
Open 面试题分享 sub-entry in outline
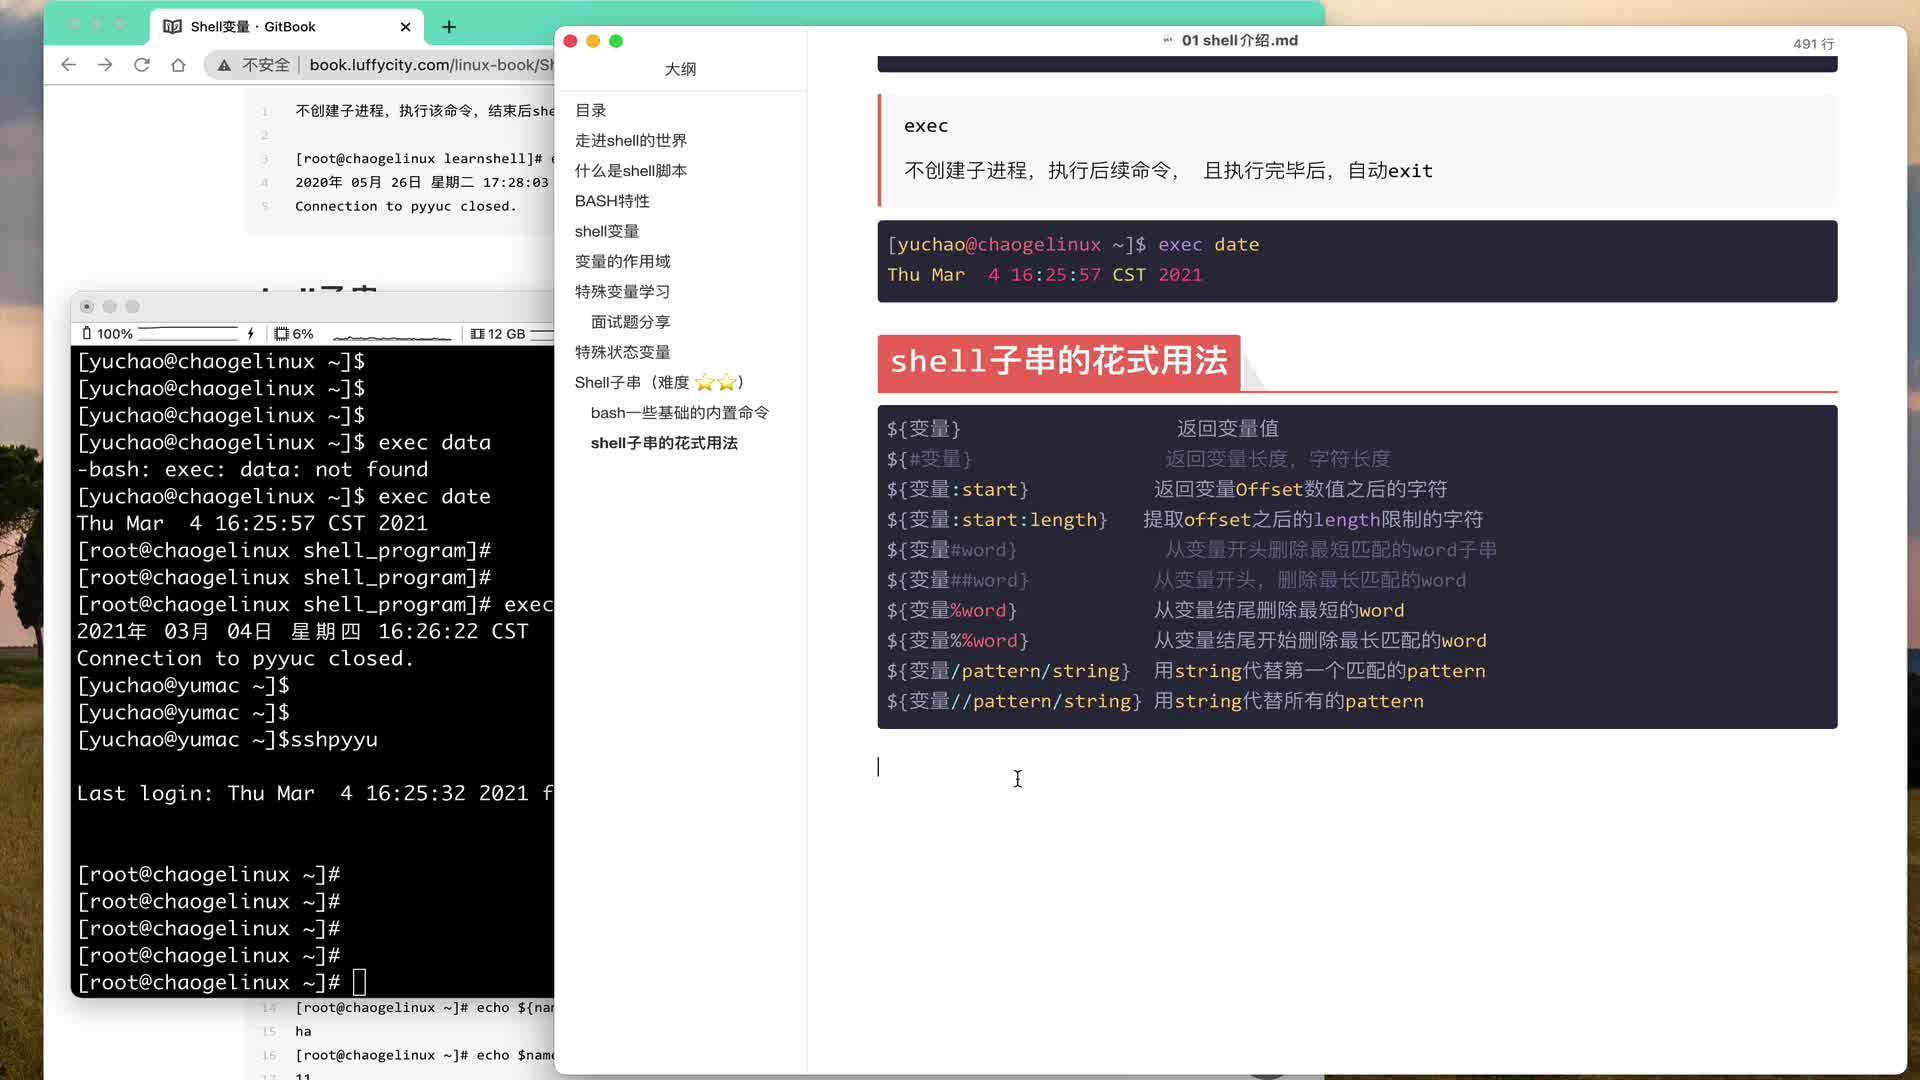click(630, 322)
